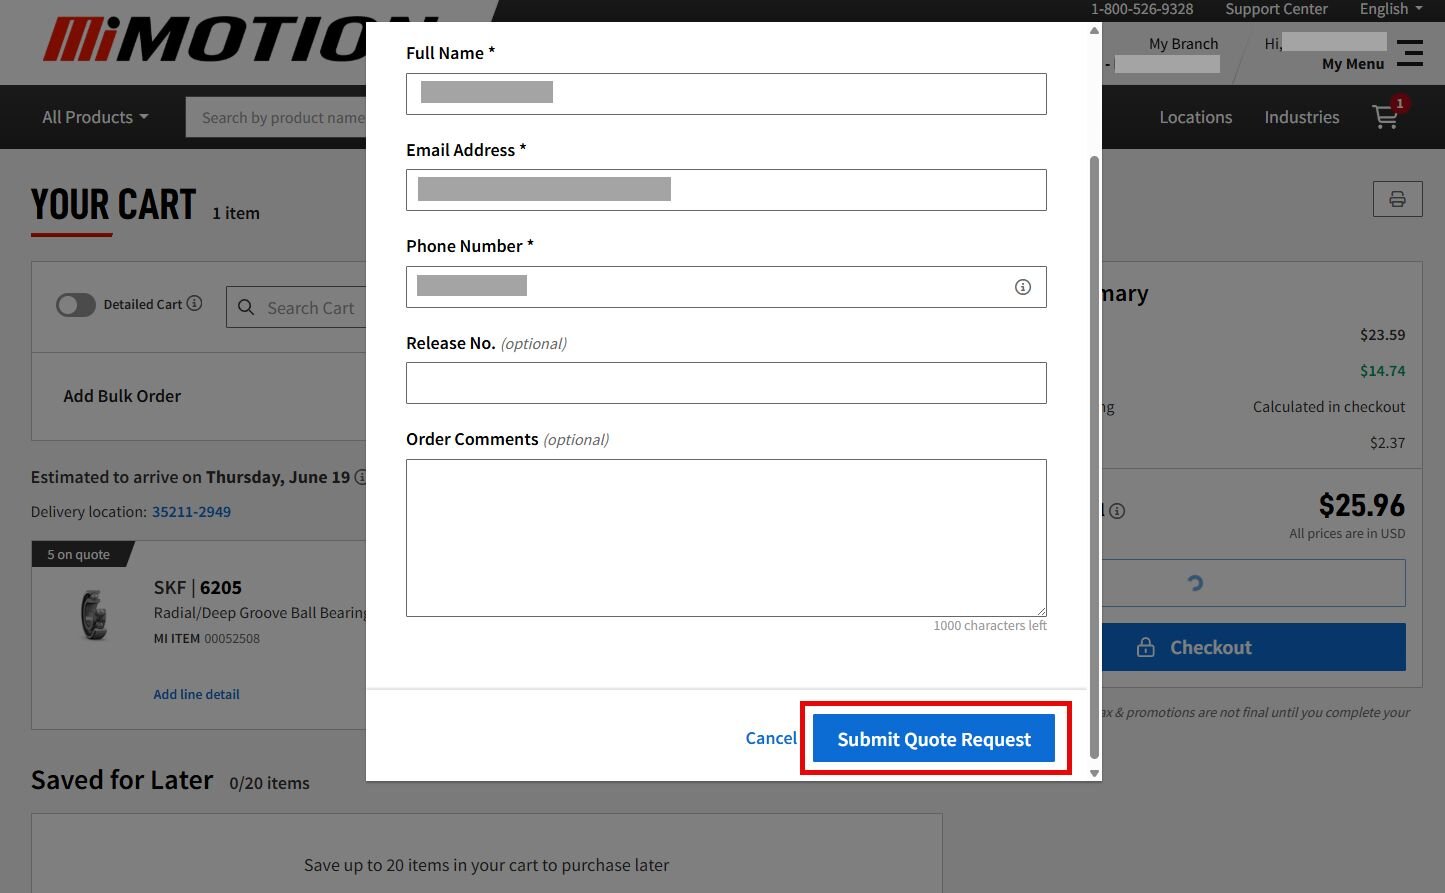Screen dimensions: 1445x893
Task: Click info icon beside Detailed Cart
Action: point(195,304)
